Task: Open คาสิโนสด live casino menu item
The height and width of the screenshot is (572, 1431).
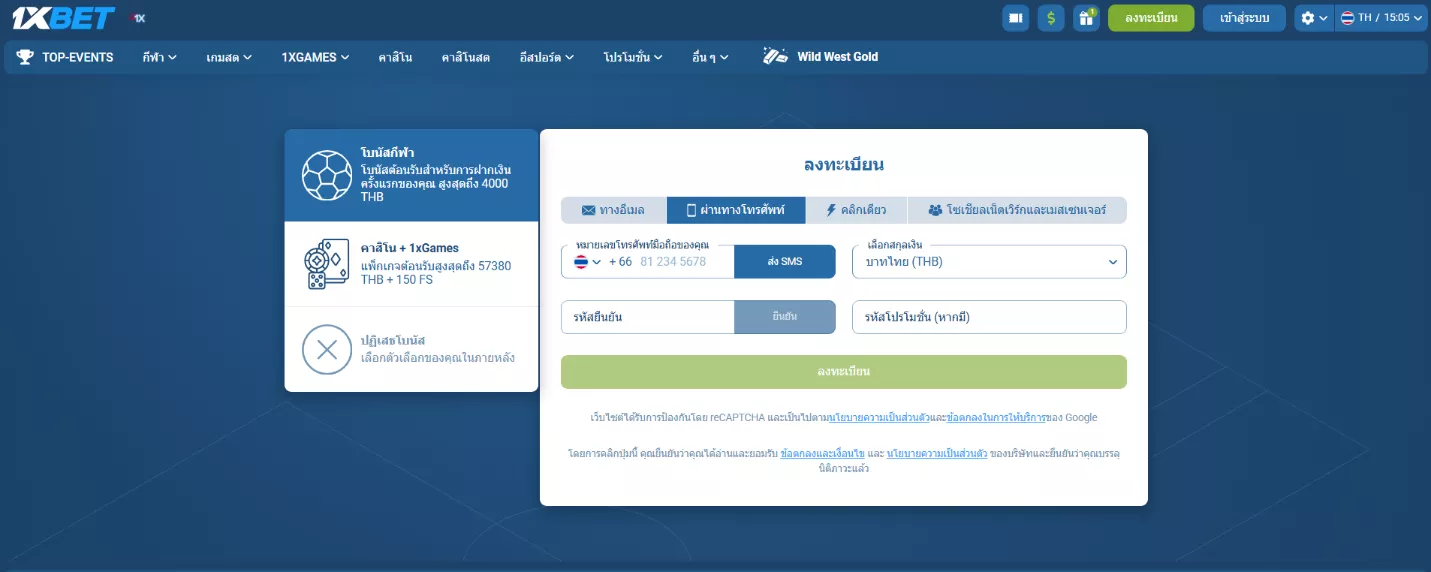Action: coord(466,57)
